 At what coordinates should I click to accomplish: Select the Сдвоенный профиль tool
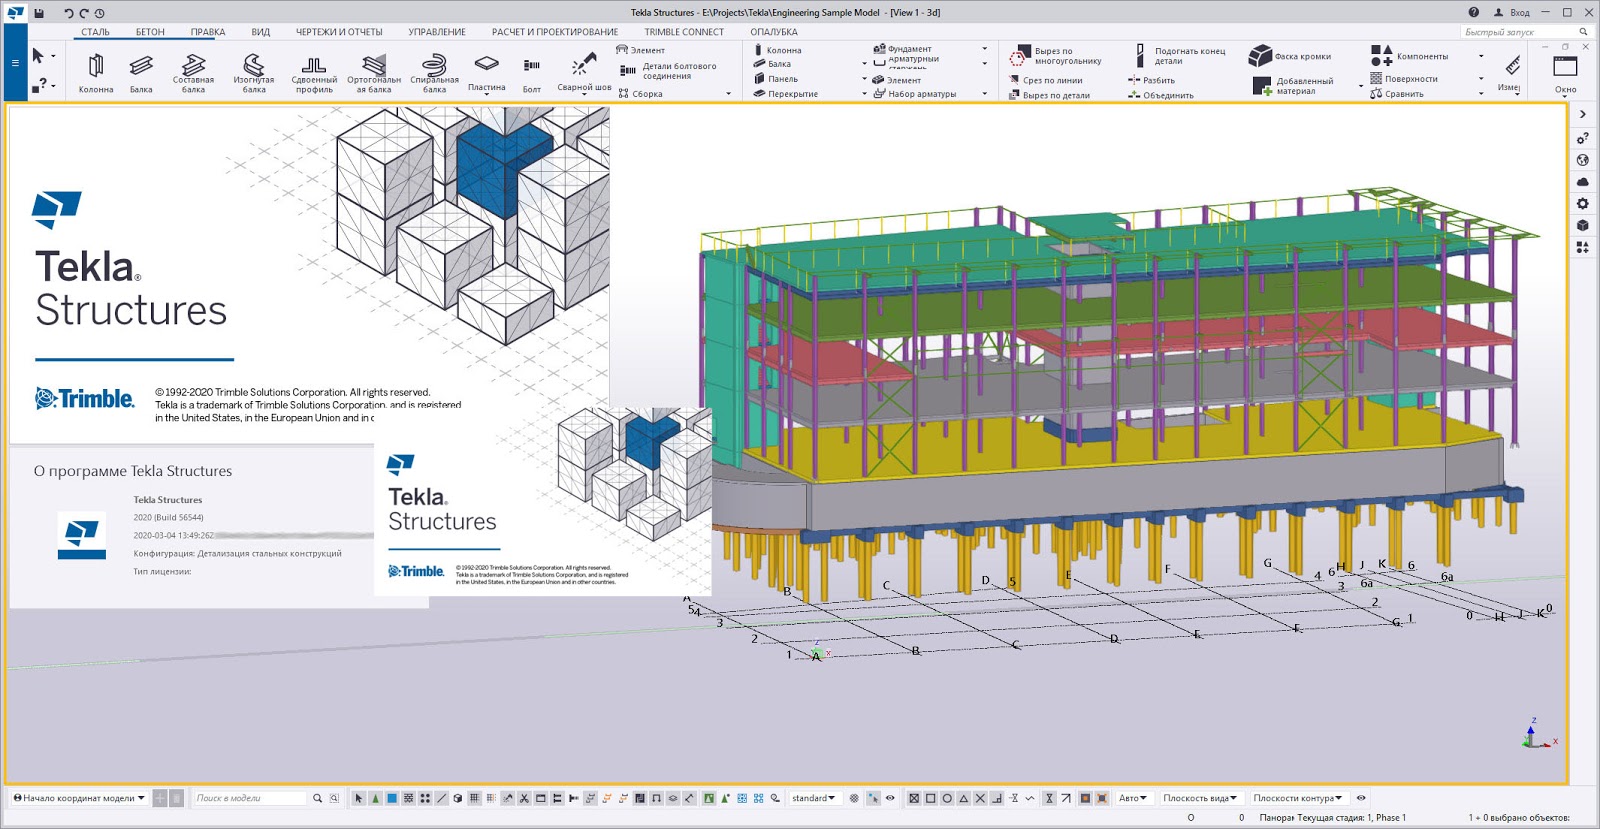[x=314, y=73]
